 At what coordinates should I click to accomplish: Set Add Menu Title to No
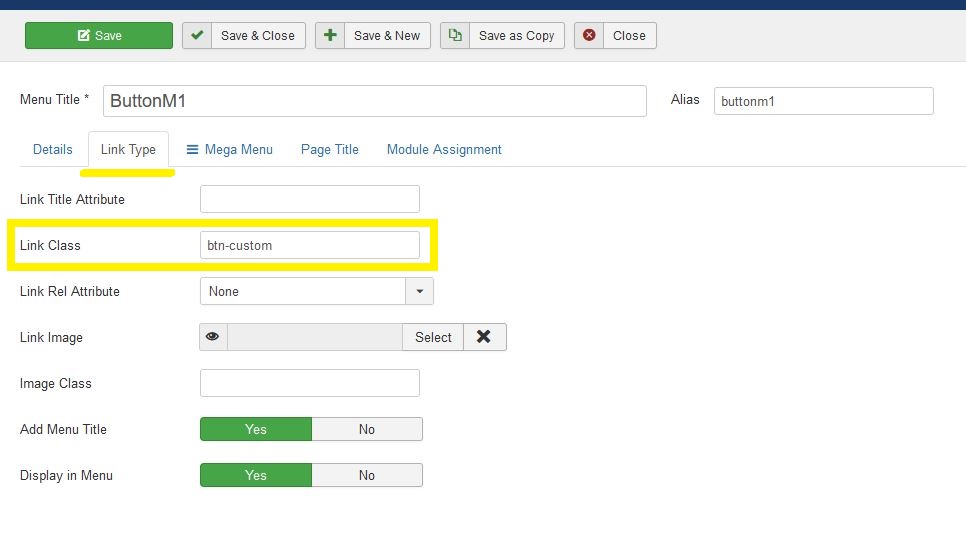pyautogui.click(x=367, y=429)
